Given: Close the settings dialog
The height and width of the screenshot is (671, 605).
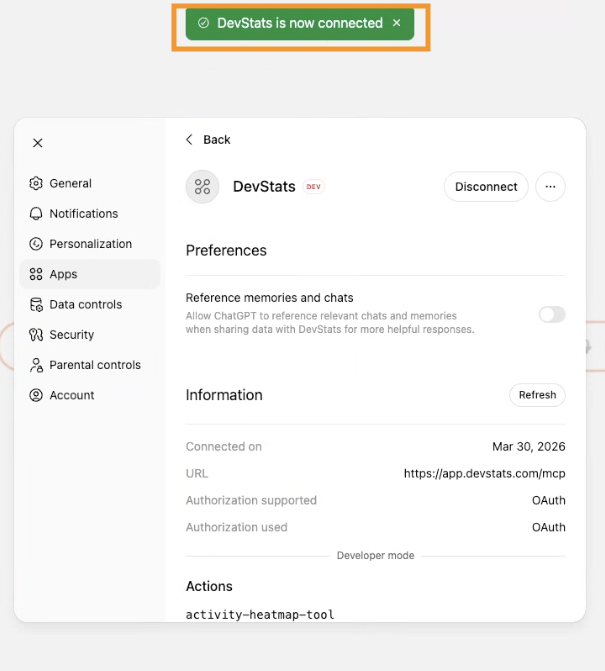Looking at the screenshot, I should click(38, 143).
